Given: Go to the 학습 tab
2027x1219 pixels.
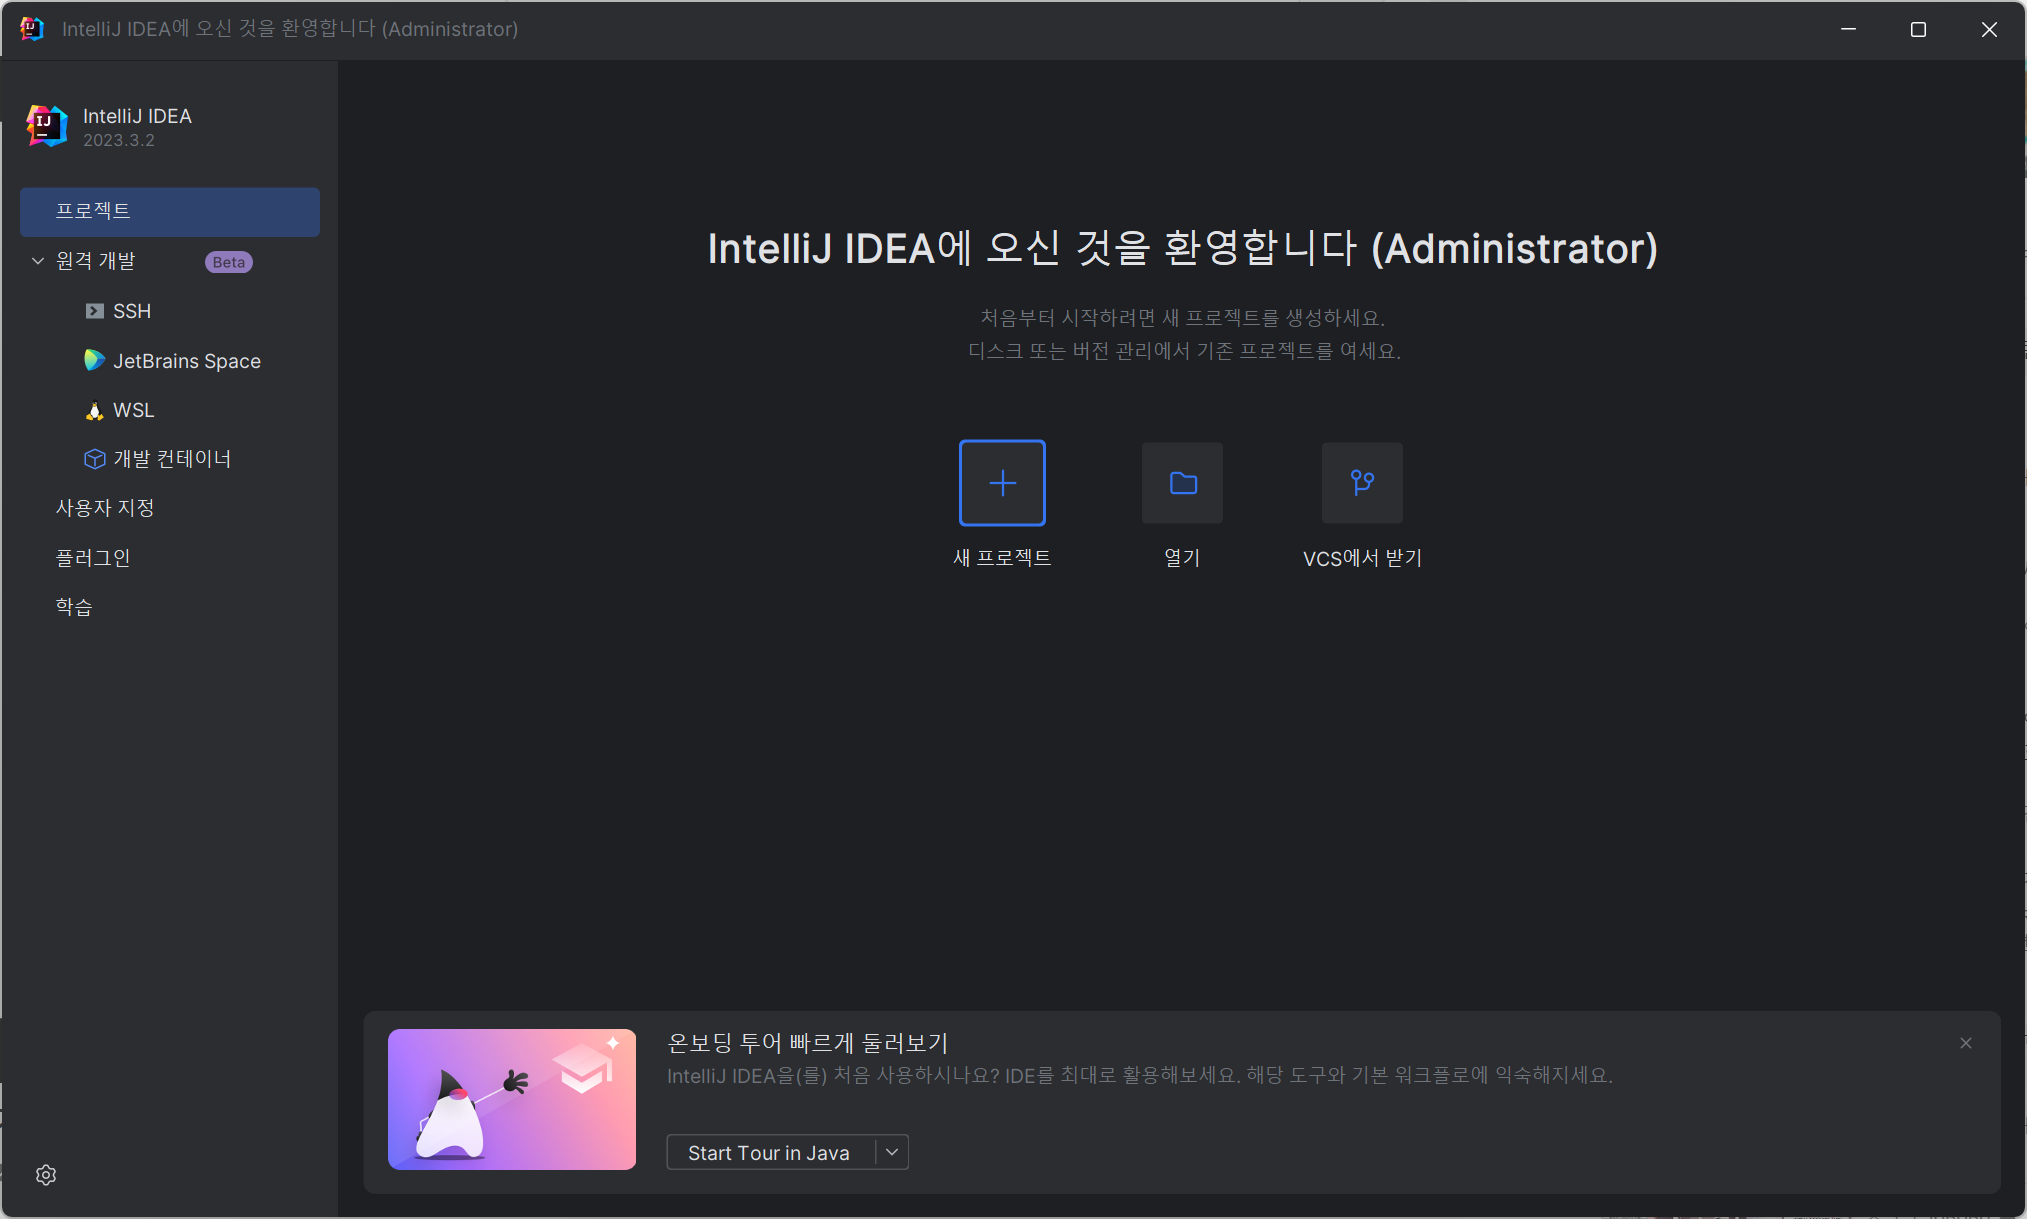Looking at the screenshot, I should [x=74, y=607].
